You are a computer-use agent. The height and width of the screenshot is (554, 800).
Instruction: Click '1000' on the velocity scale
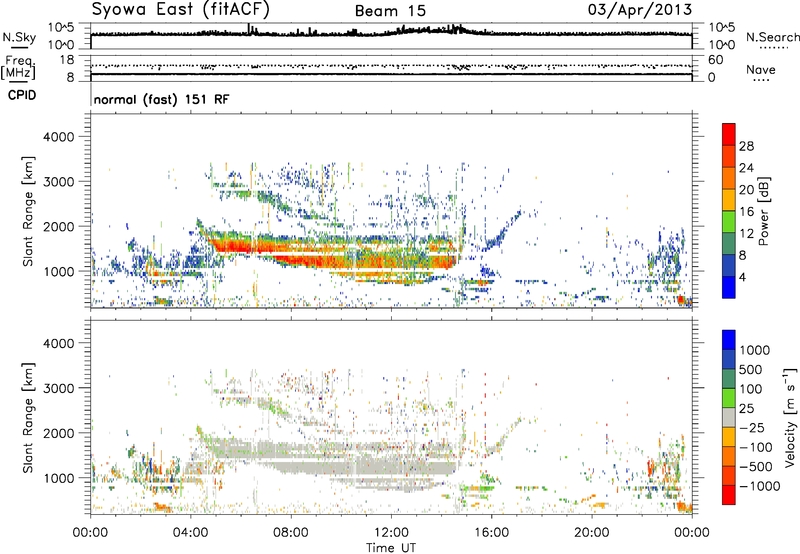click(x=755, y=350)
